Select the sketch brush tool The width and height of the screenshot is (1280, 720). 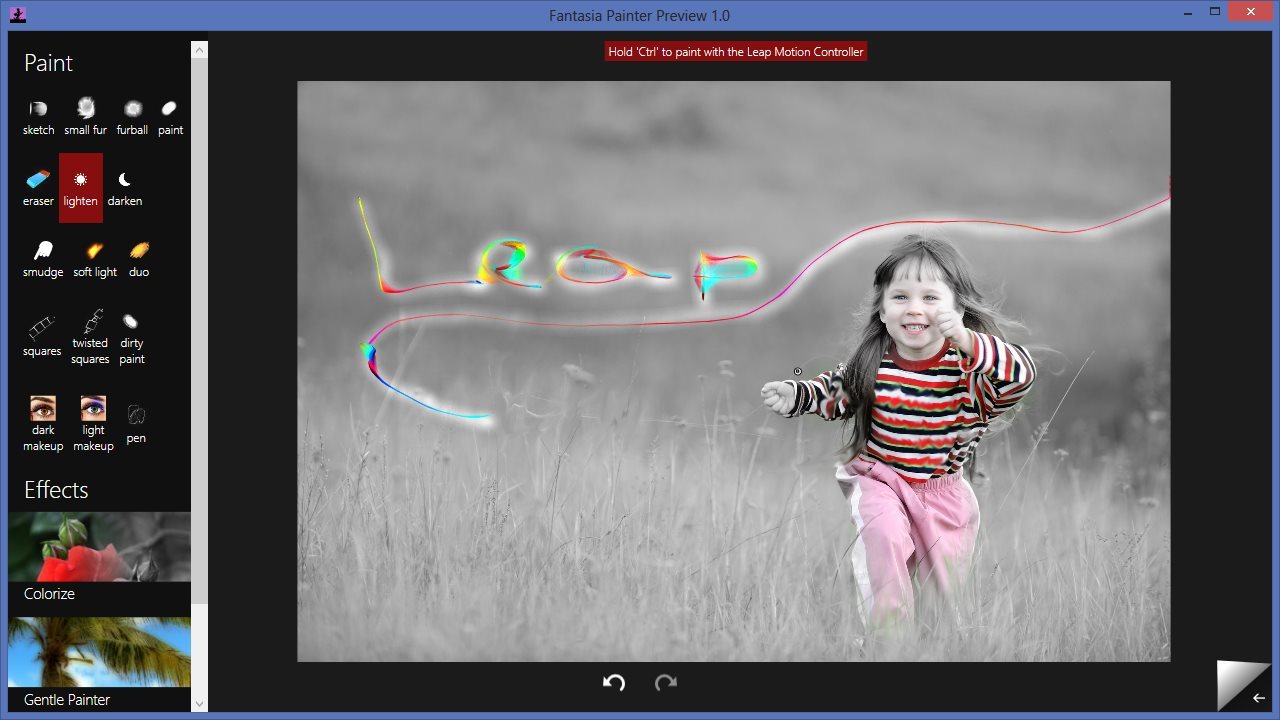[x=38, y=117]
